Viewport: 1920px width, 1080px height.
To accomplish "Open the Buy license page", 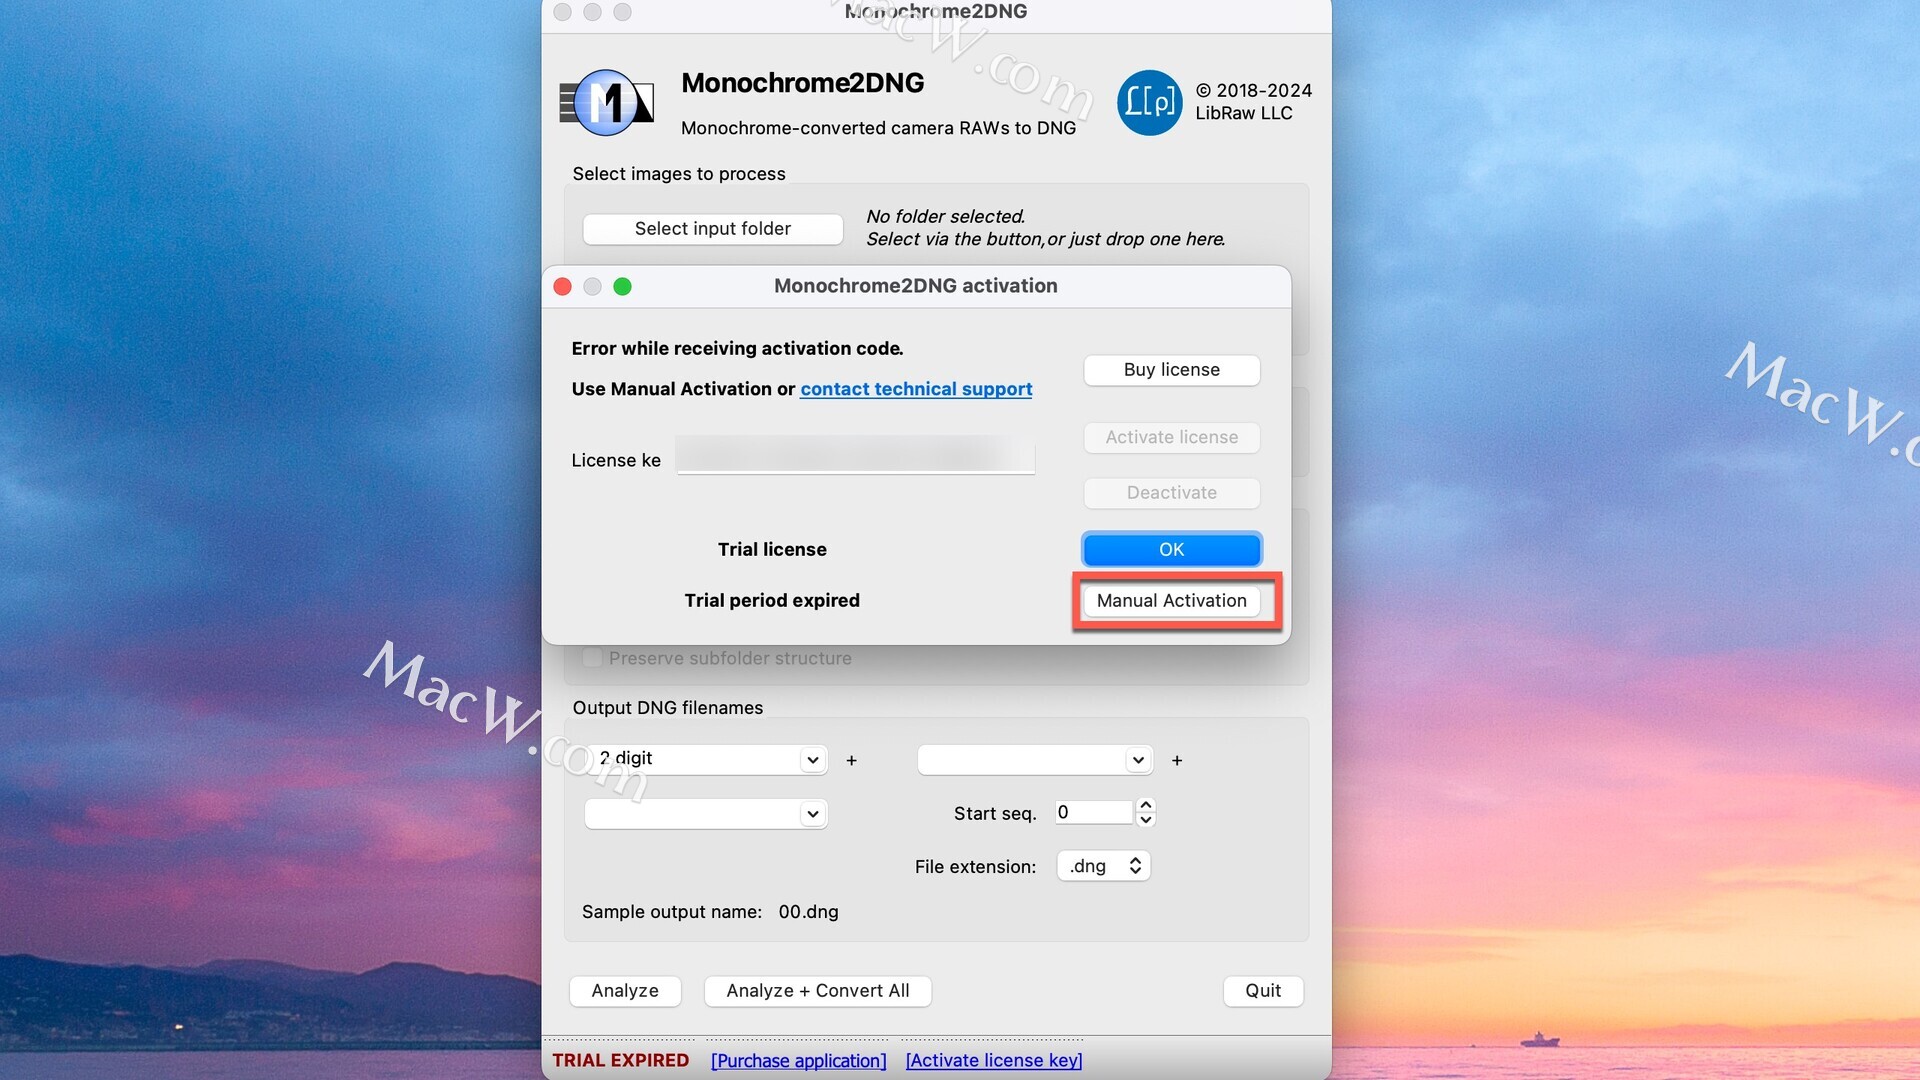I will (x=1171, y=370).
